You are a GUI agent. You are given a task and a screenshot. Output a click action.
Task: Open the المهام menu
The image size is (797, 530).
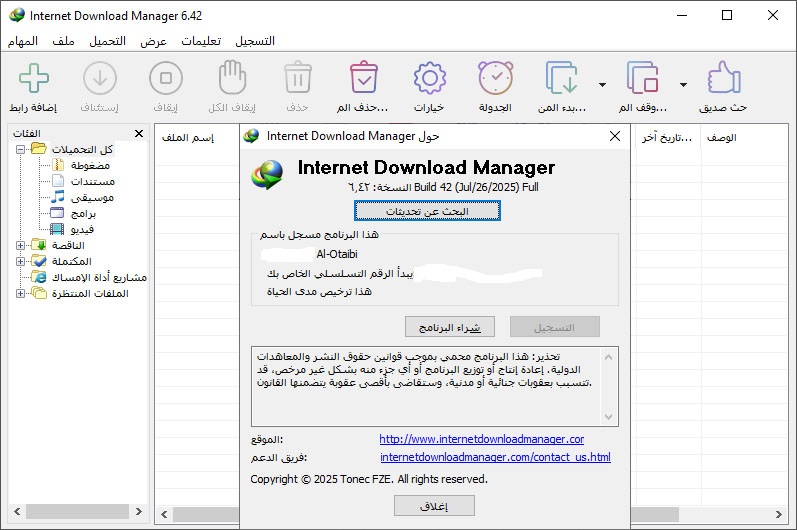(23, 41)
